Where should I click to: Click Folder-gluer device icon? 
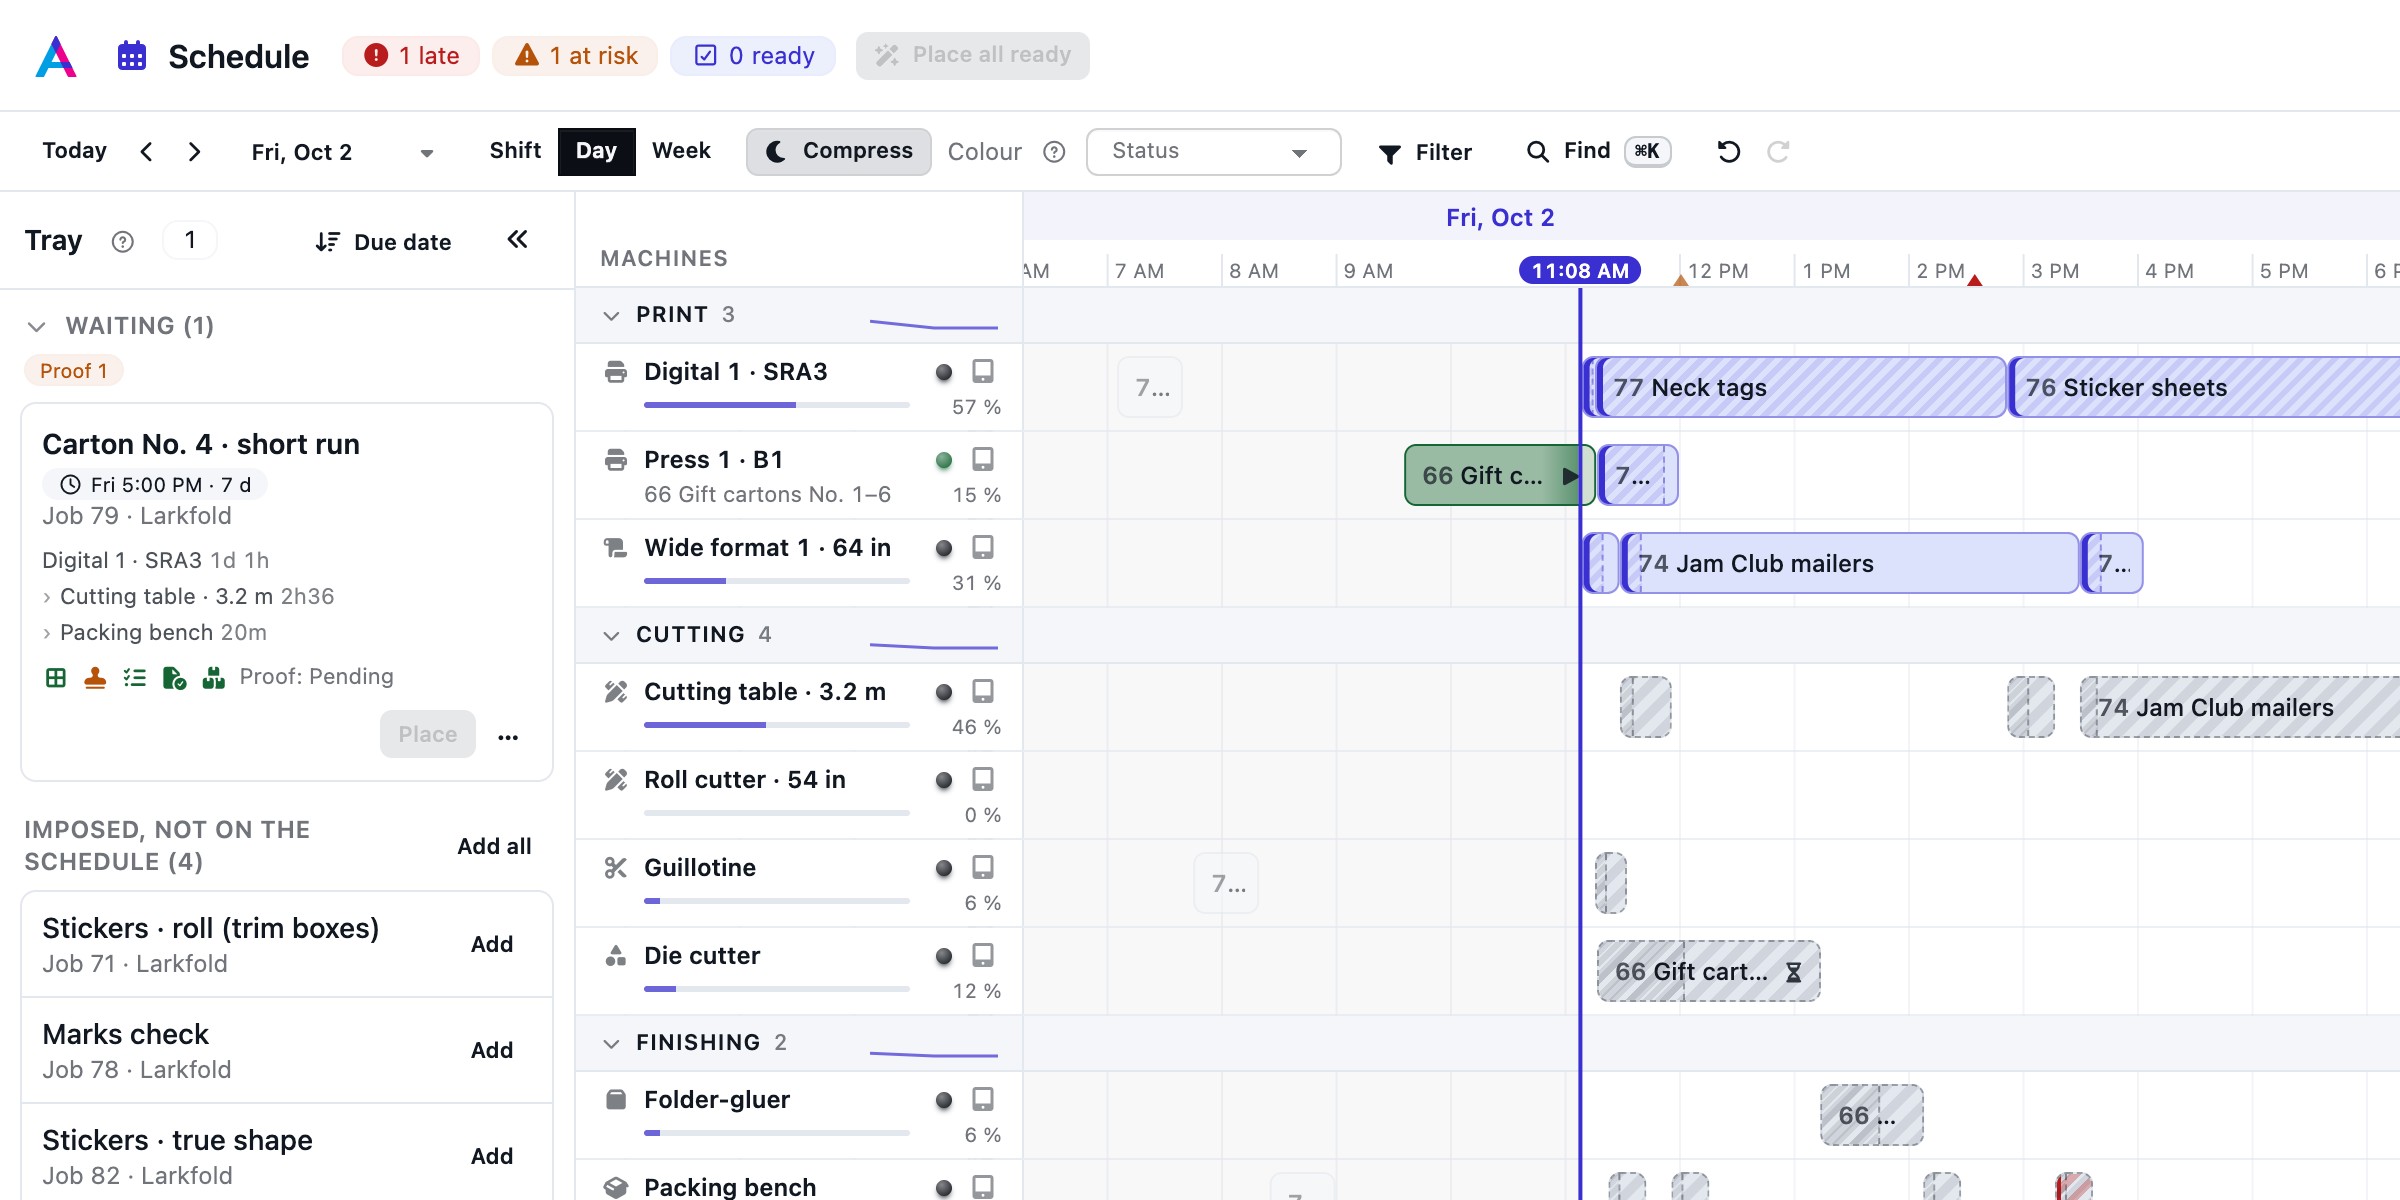tap(983, 1100)
